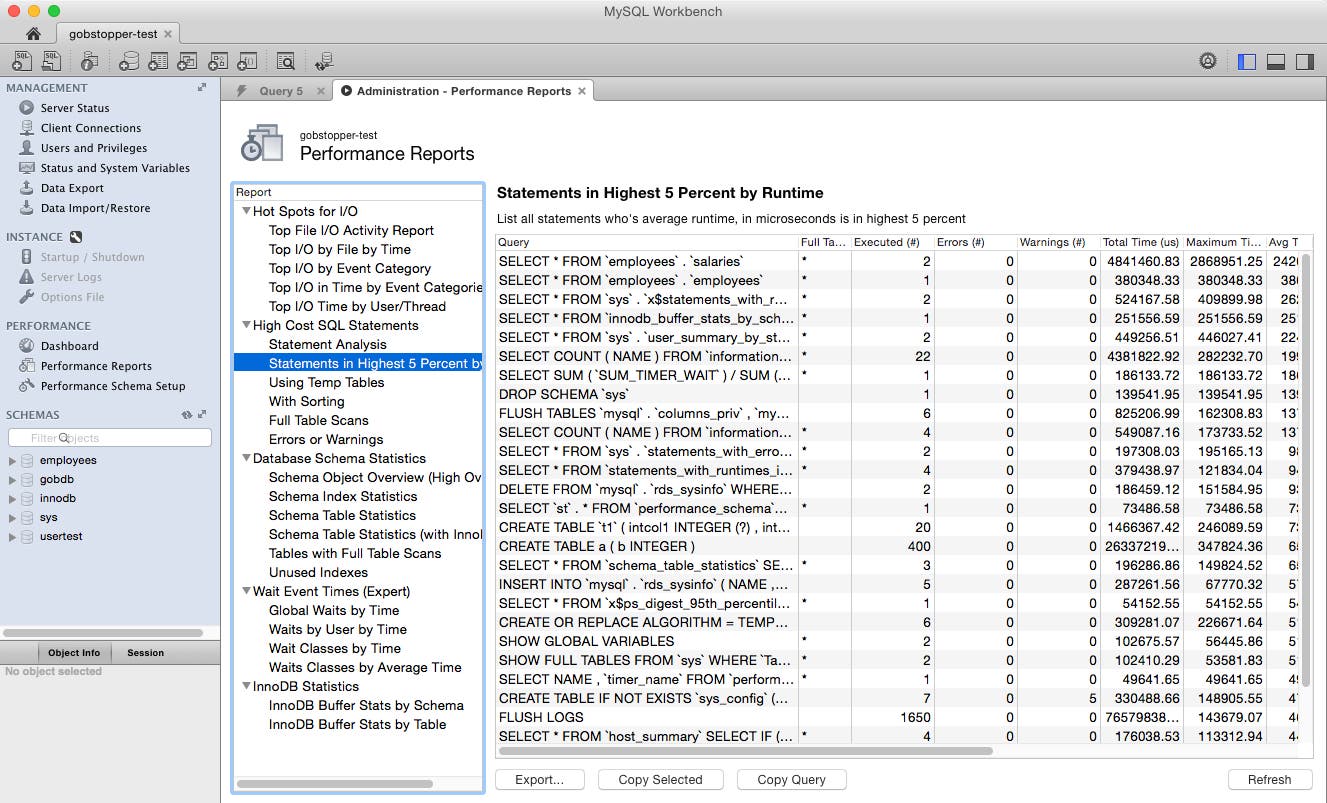Switch to the Query 5 tab
1327x803 pixels.
tap(283, 89)
